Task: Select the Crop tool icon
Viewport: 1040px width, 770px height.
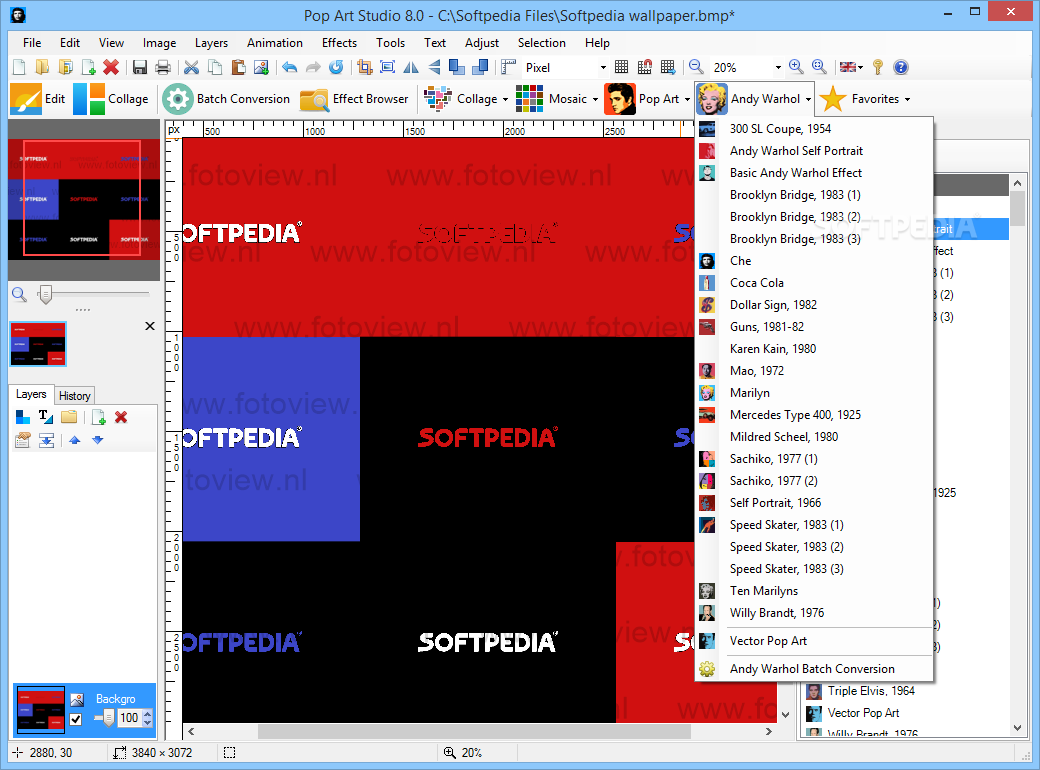Action: point(365,67)
